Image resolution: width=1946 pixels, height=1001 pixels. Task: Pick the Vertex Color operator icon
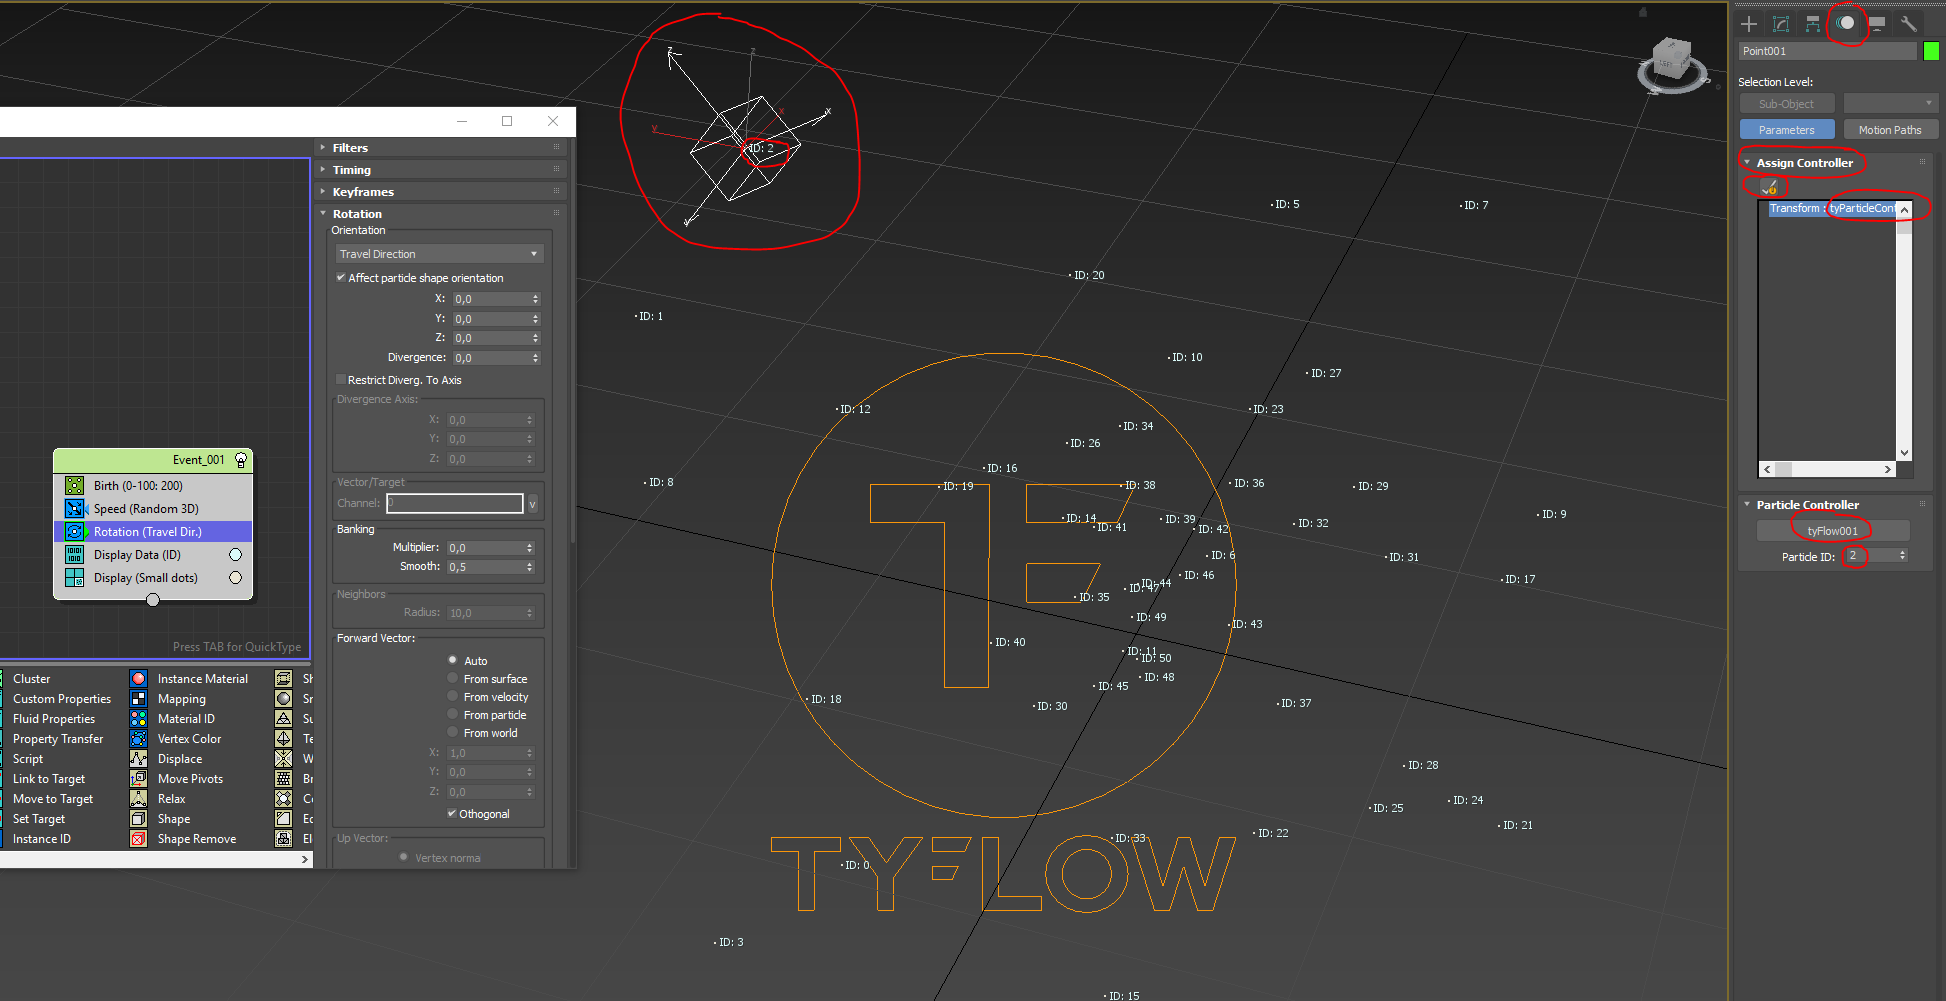pyautogui.click(x=139, y=739)
